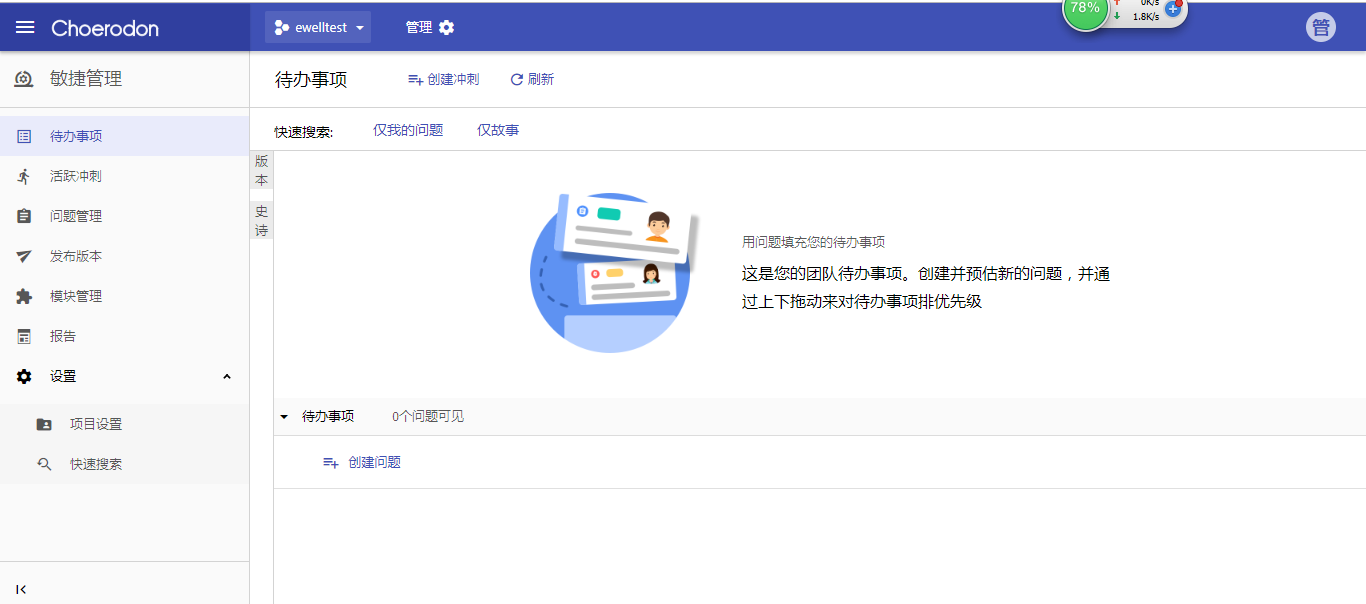Click the paper plane 发布版本 icon
The width and height of the screenshot is (1366, 604).
pyautogui.click(x=25, y=256)
